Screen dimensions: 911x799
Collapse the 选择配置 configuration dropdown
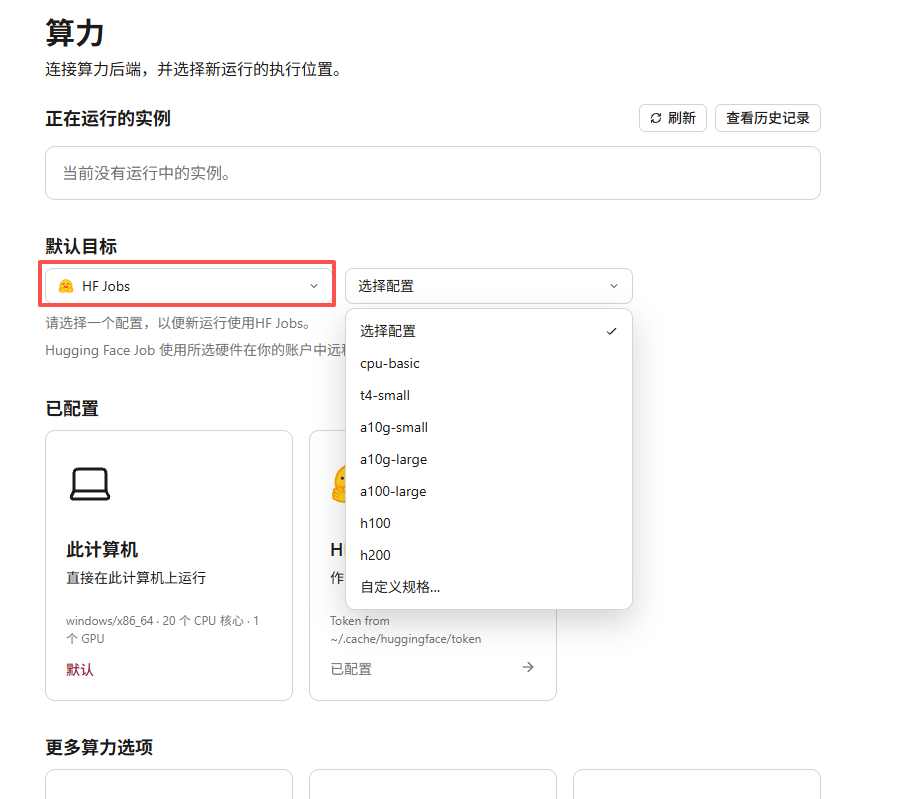coord(489,286)
